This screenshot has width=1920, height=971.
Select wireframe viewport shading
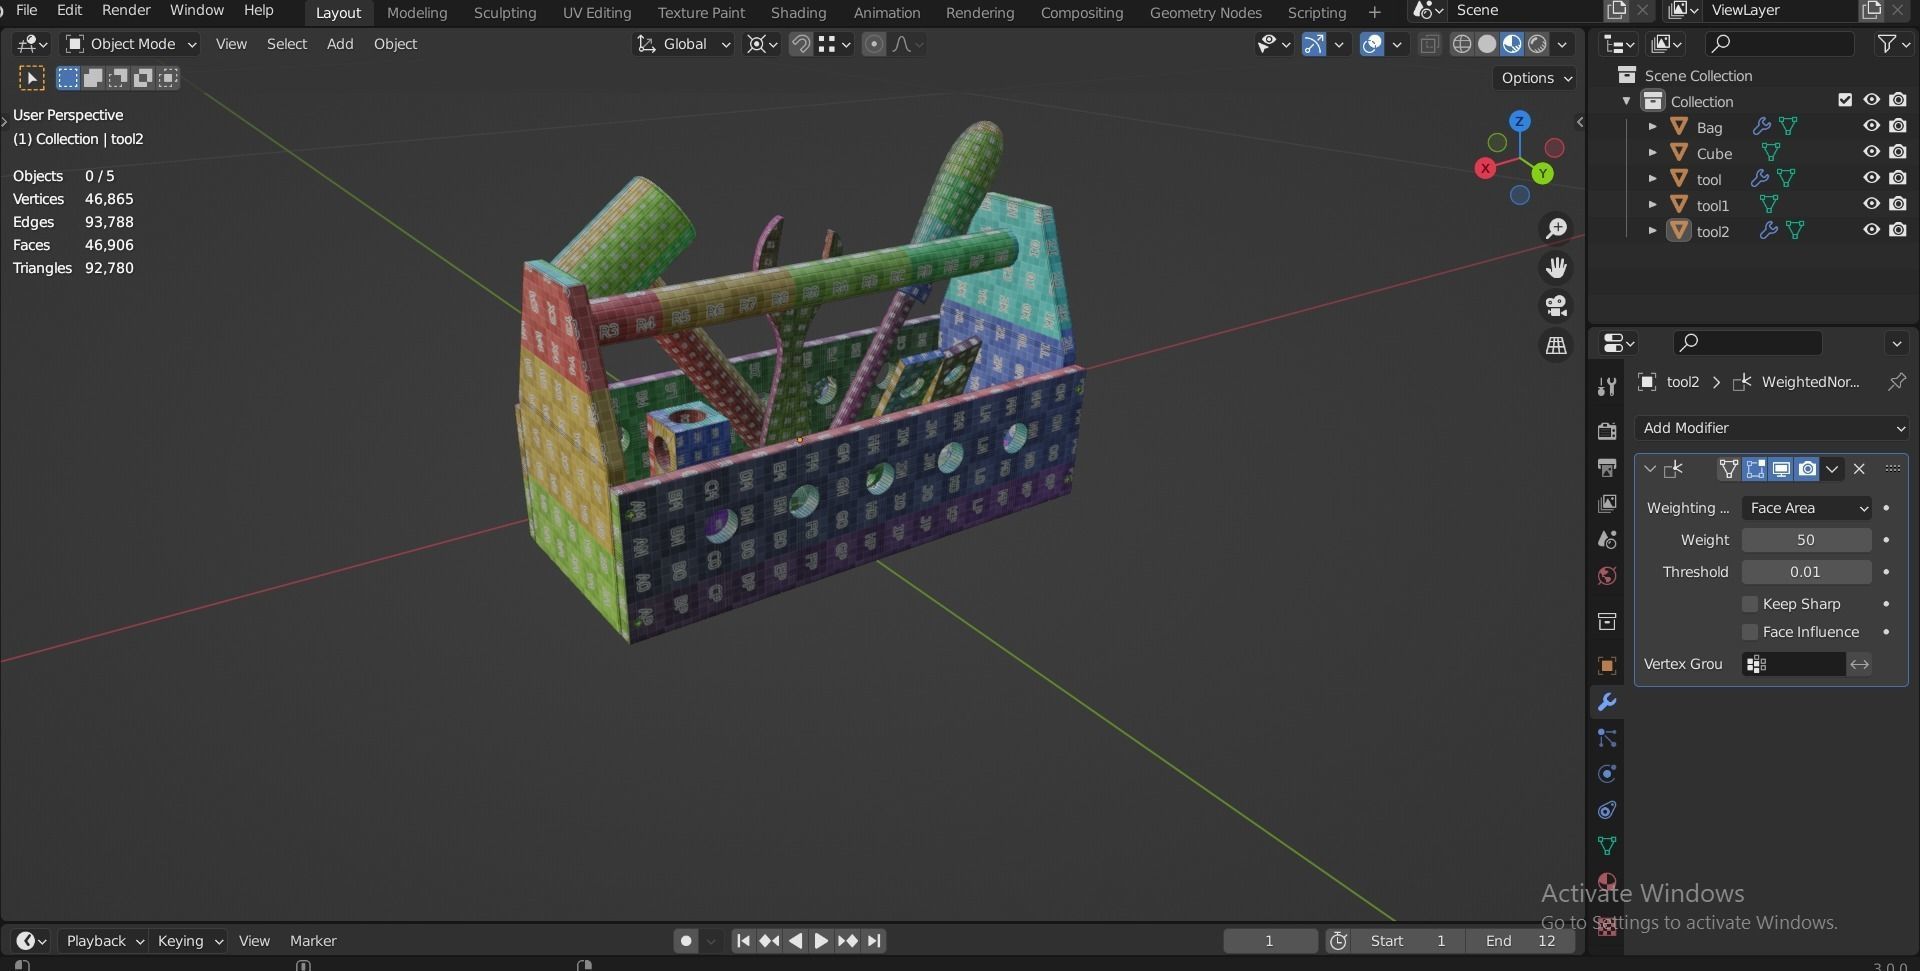(x=1462, y=44)
